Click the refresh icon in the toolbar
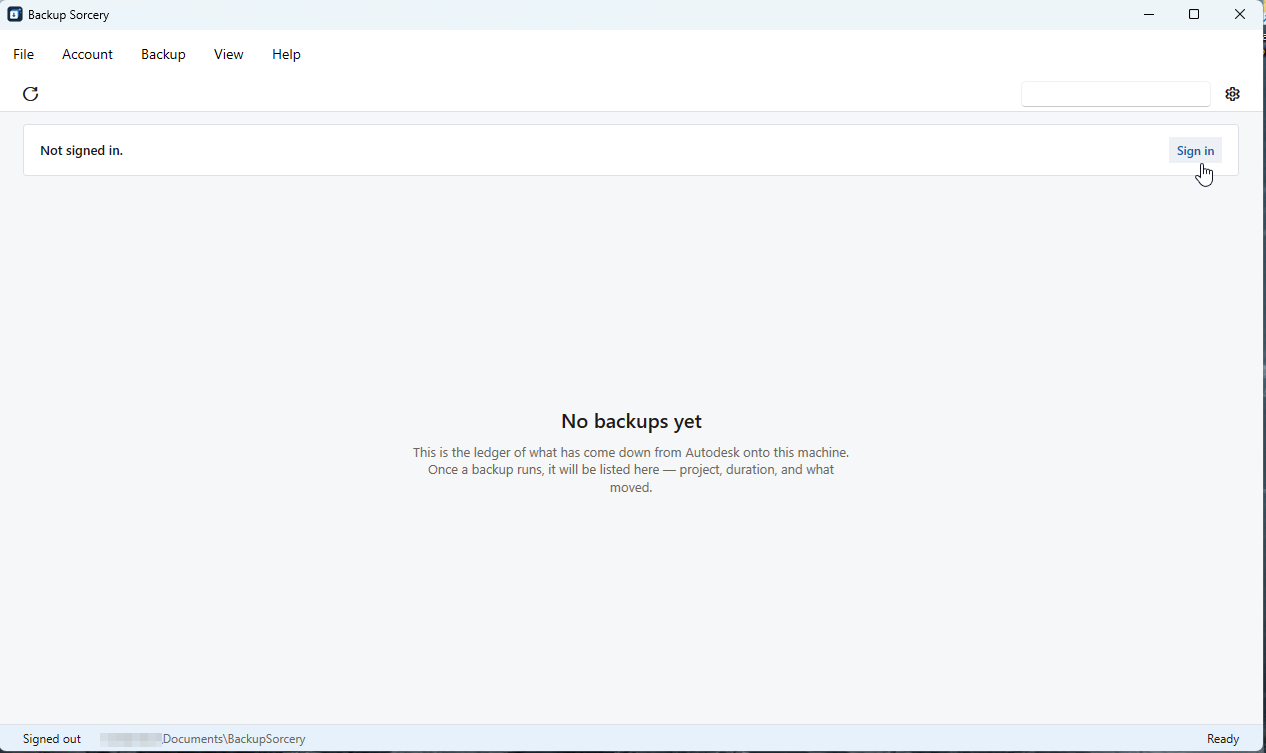1266x753 pixels. coord(31,94)
